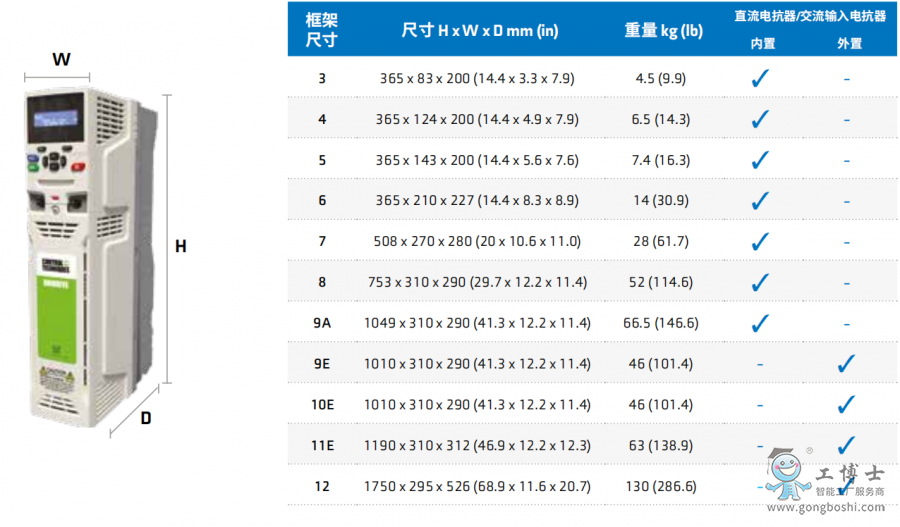Click the 直流电抗器/交流输入电抗器 header text
The width and height of the screenshot is (900, 527).
point(809,16)
